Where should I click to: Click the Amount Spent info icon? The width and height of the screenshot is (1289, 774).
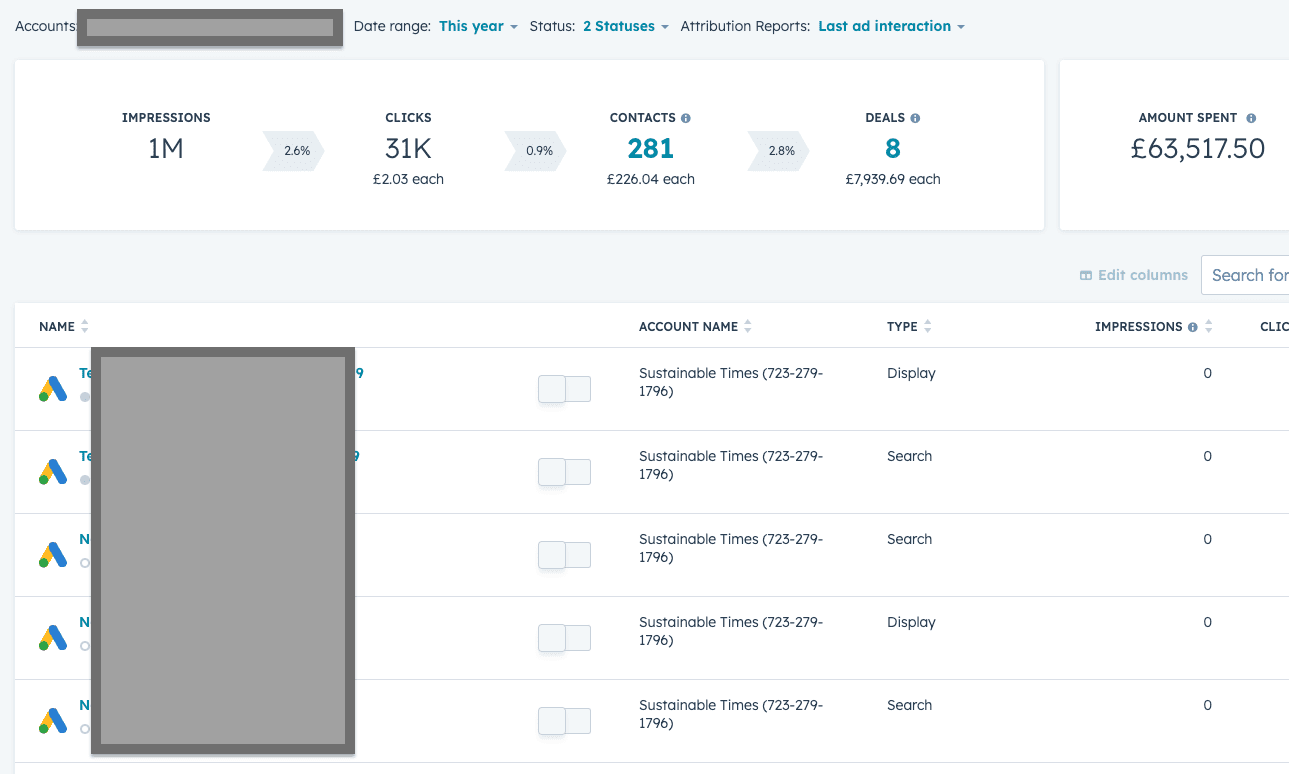coord(1251,118)
